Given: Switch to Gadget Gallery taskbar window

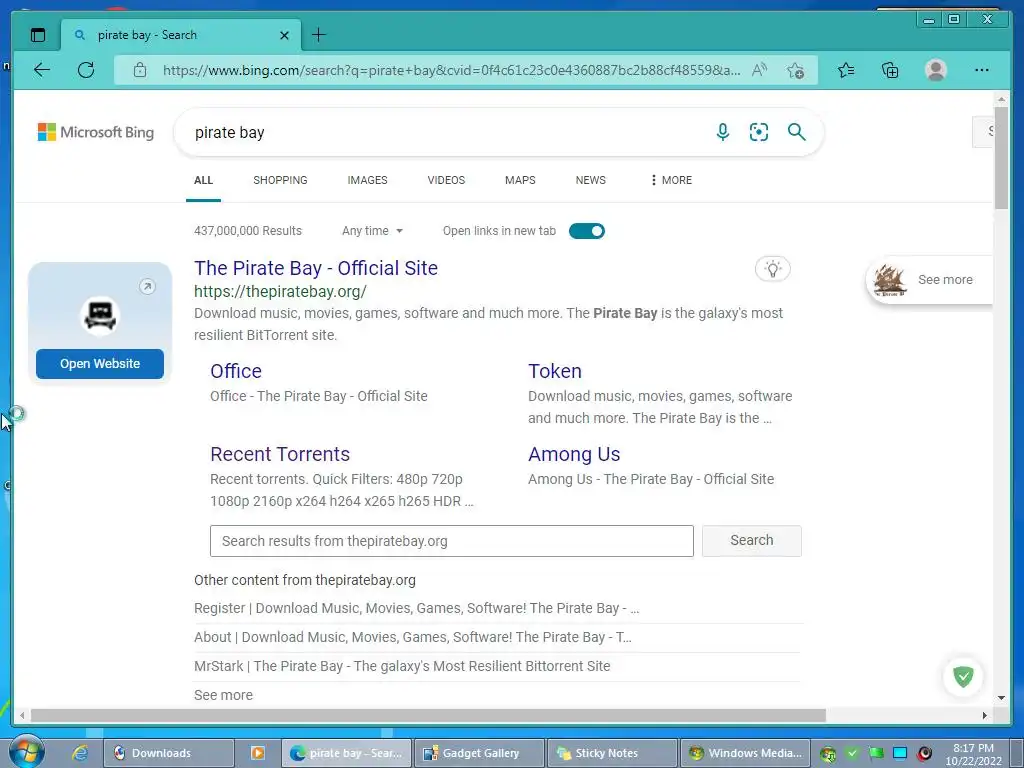Looking at the screenshot, I should coord(479,753).
